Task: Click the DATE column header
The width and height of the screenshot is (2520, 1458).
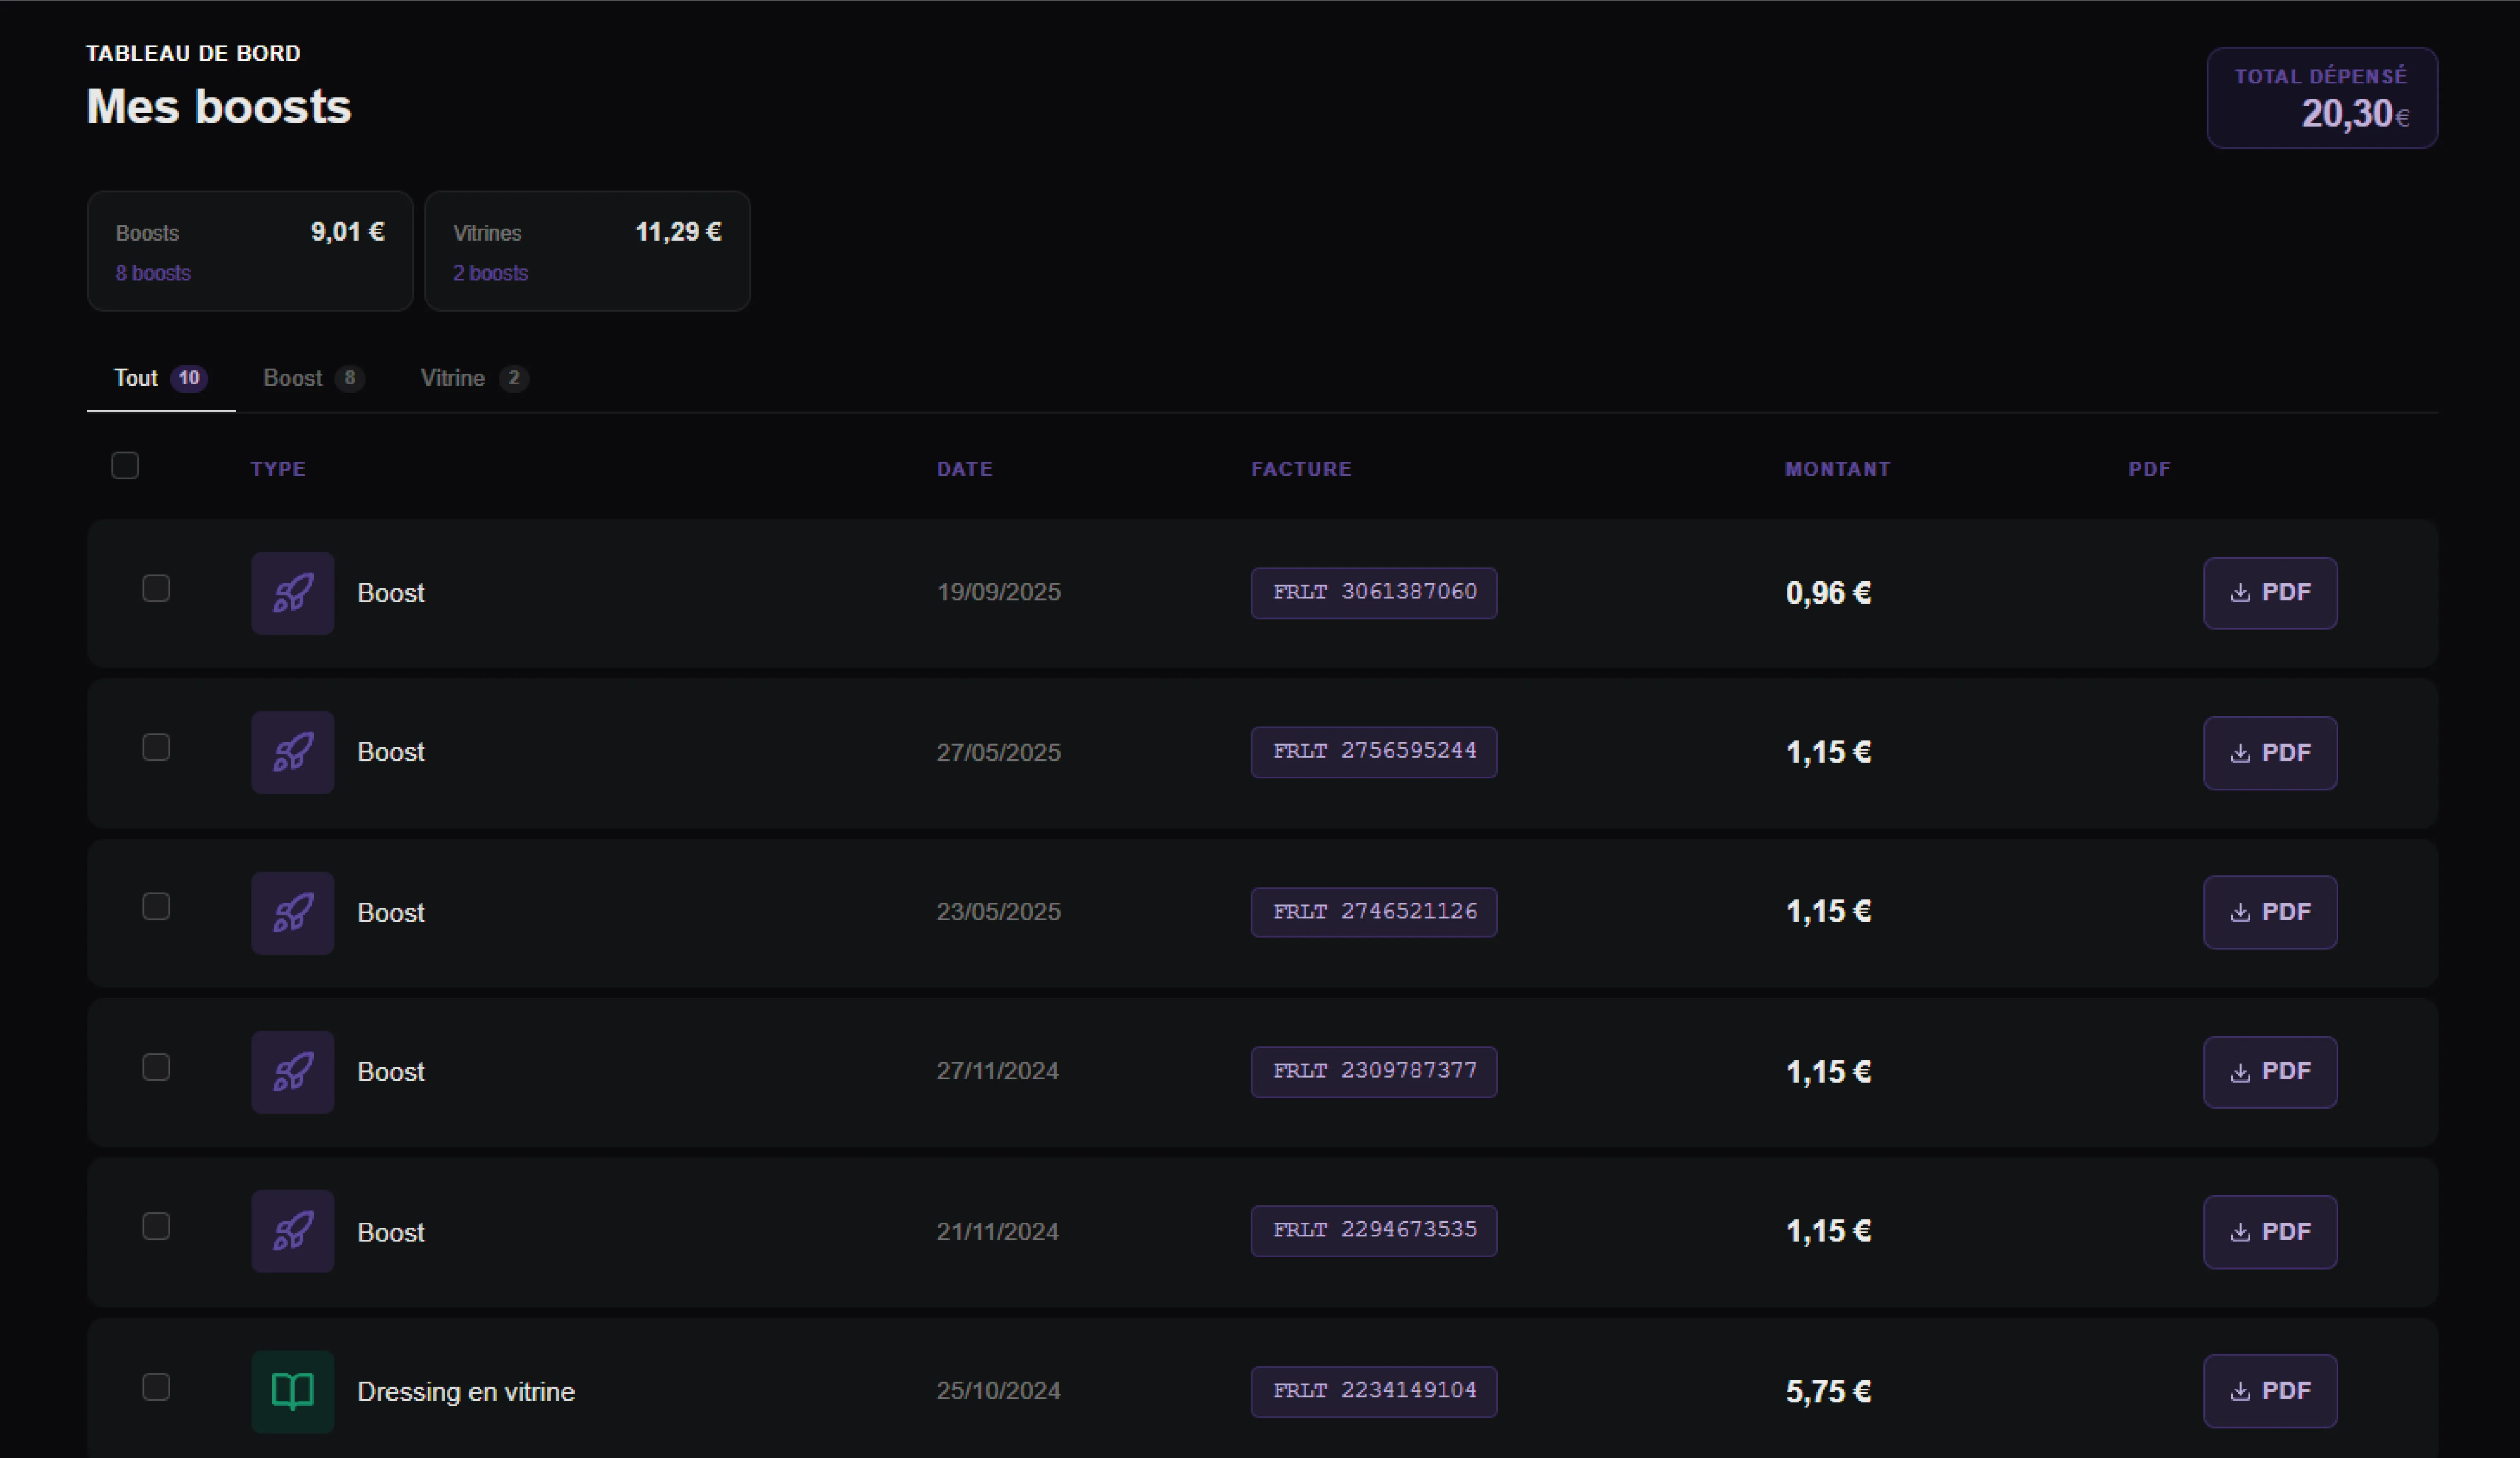Action: click(x=965, y=469)
